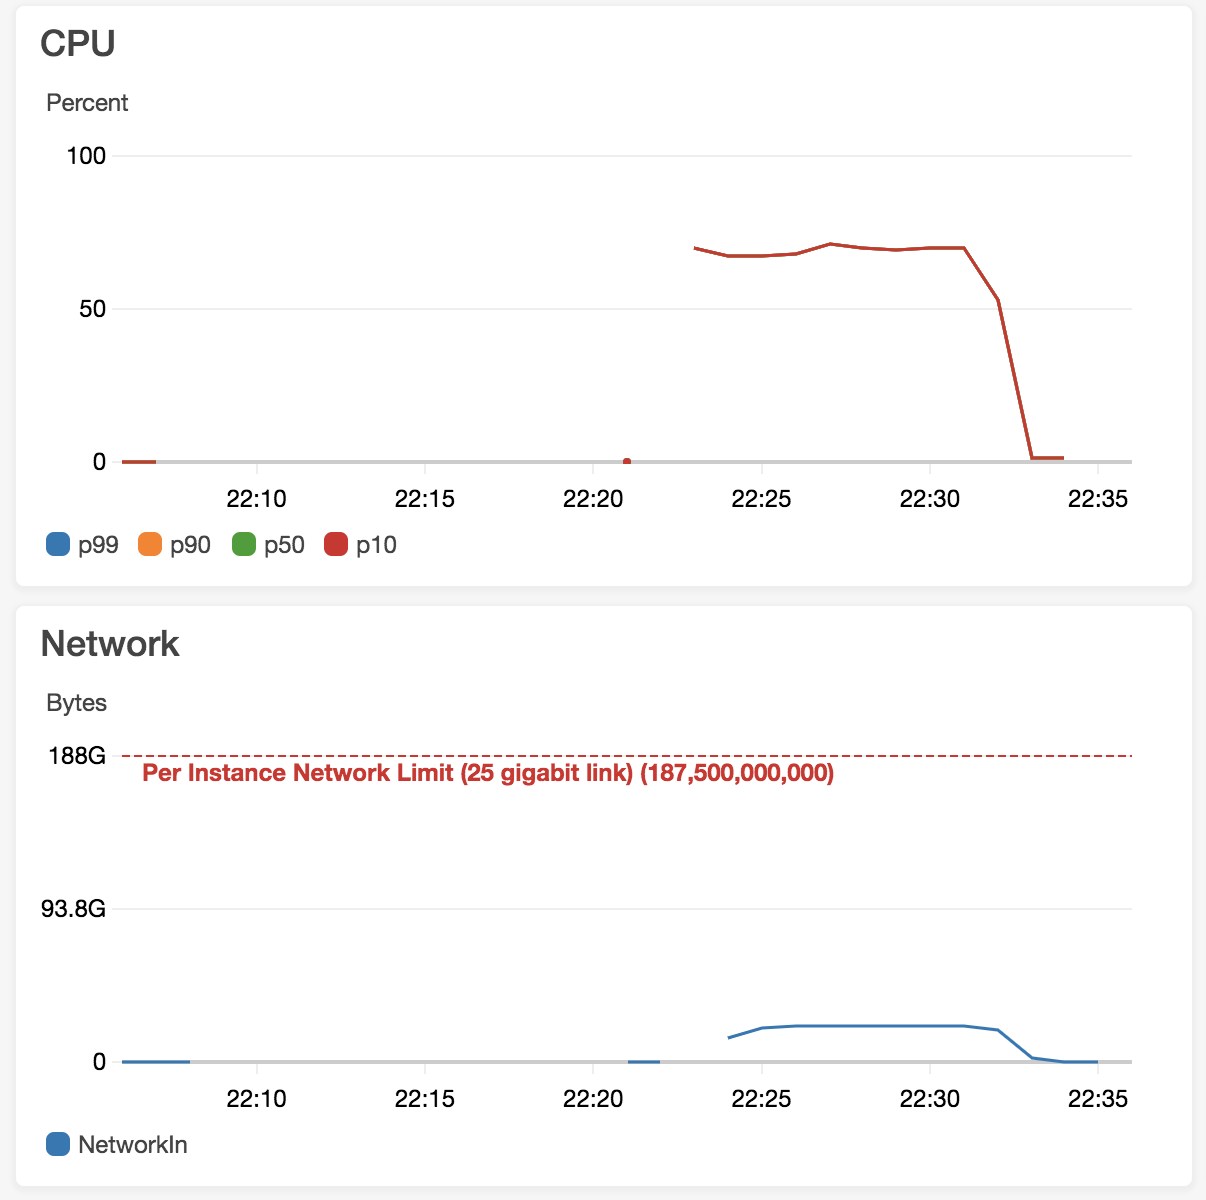The image size is (1206, 1200).
Task: Click the 22:35 tick on Network chart
Action: (x=1097, y=1098)
